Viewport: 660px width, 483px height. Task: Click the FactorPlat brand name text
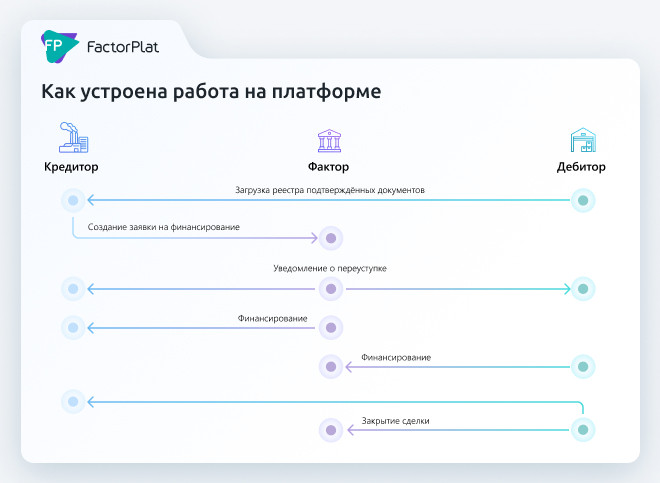123,47
